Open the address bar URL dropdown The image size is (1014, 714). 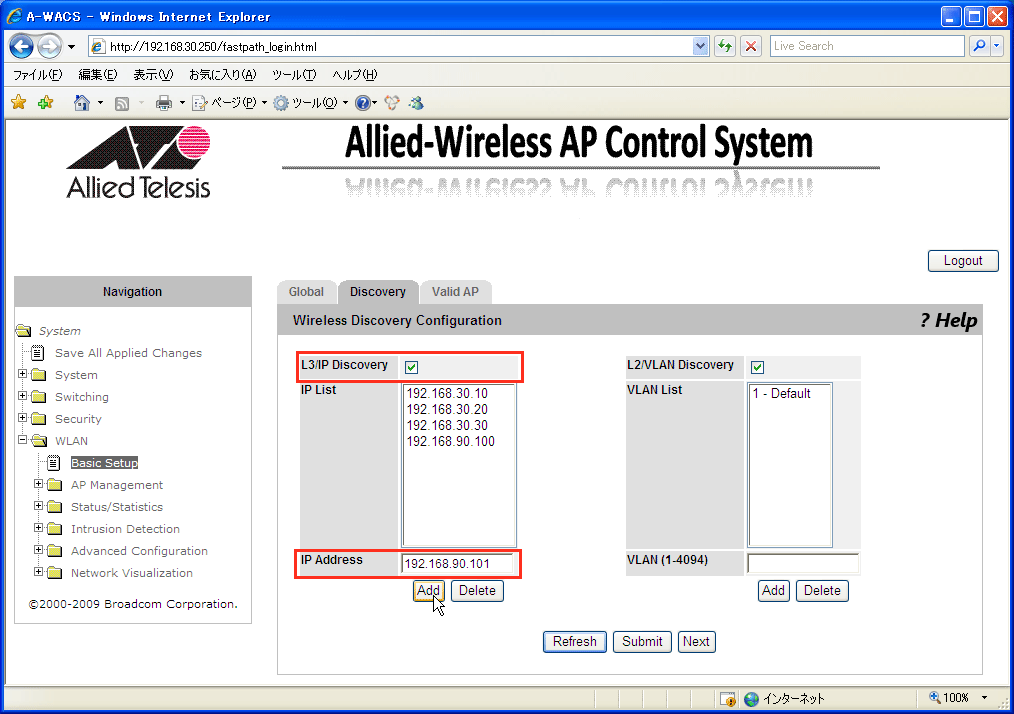point(700,47)
